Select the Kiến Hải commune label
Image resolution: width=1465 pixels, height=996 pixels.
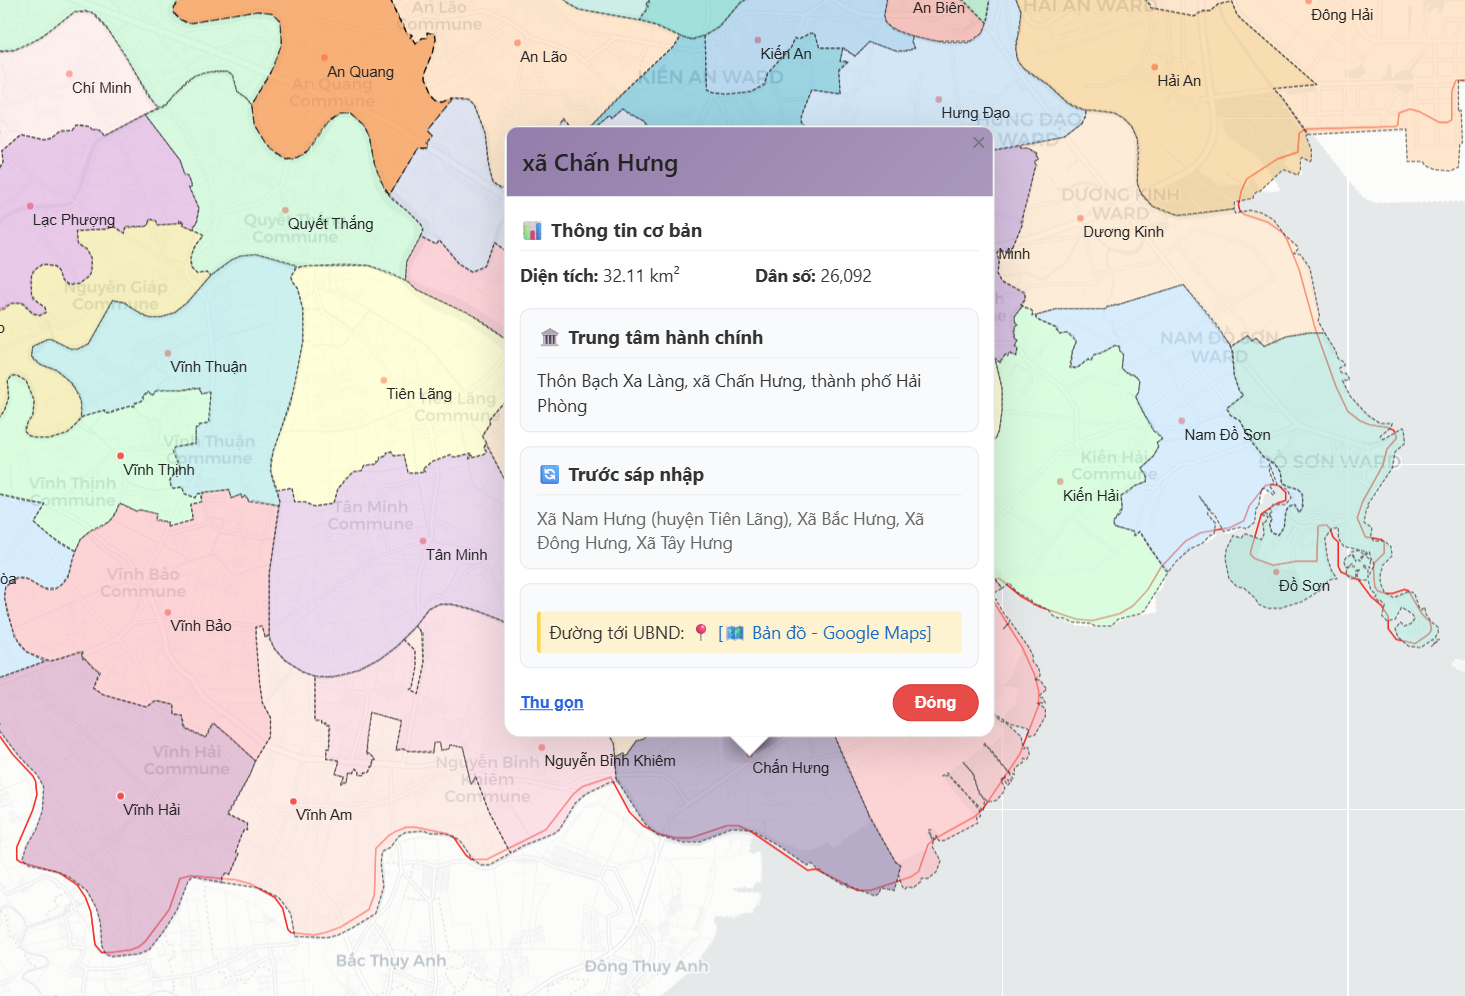click(x=1091, y=496)
